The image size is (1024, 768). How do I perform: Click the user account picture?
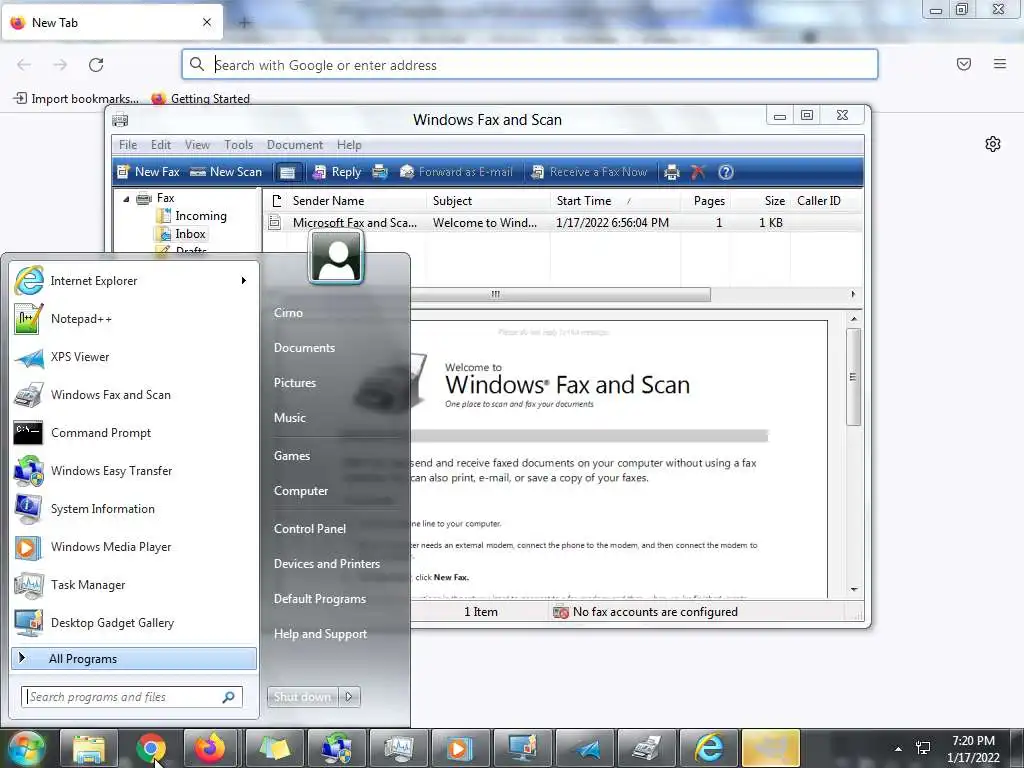(x=336, y=257)
